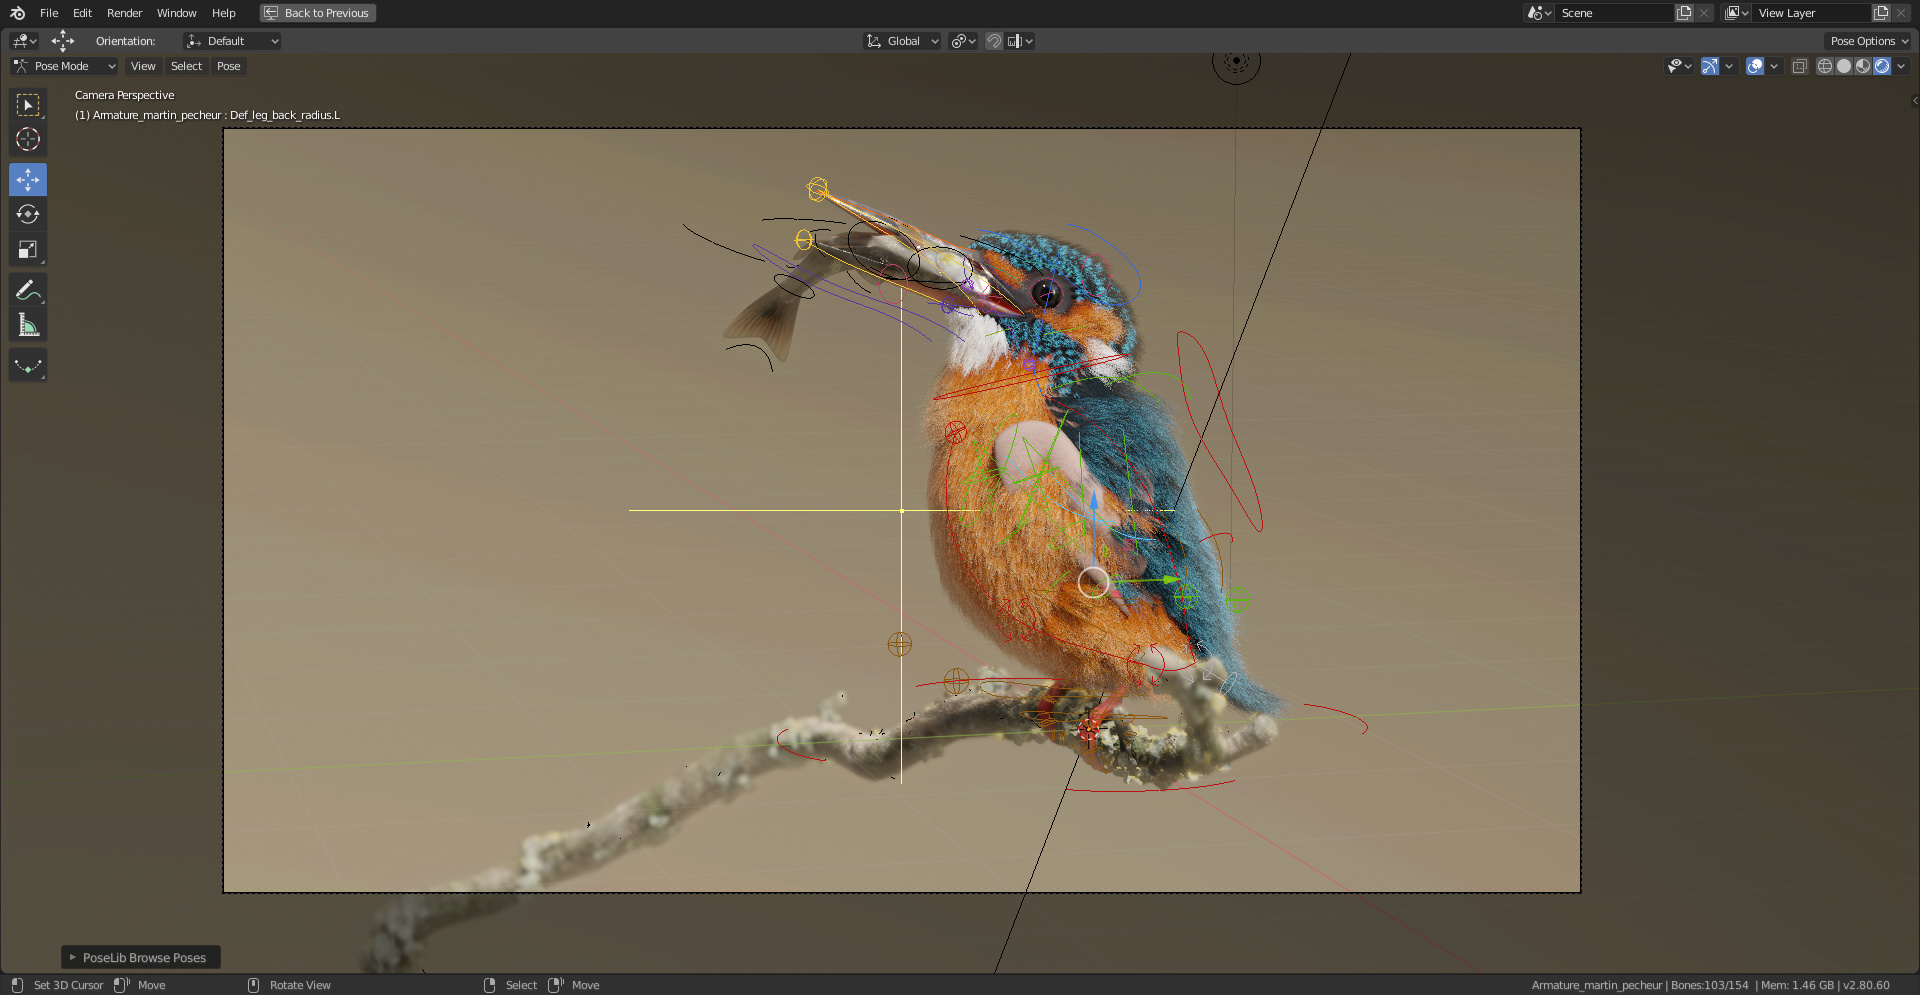Image resolution: width=1920 pixels, height=995 pixels.
Task: Switch to wireframe viewport shading
Action: (1825, 66)
